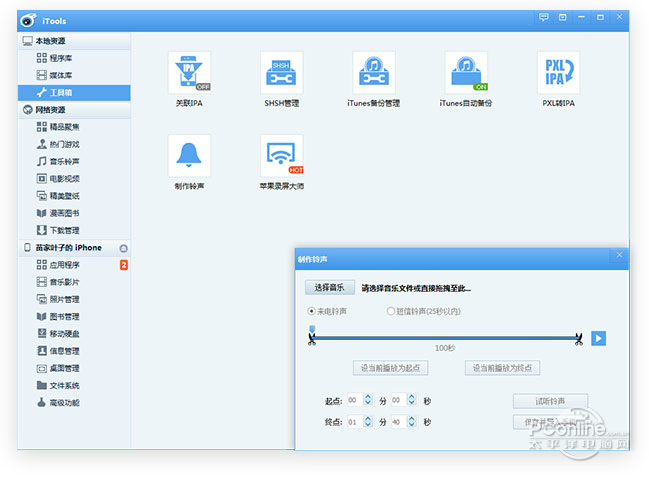Click the save-and-import-to-phone button
The image size is (649, 480).
[550, 422]
